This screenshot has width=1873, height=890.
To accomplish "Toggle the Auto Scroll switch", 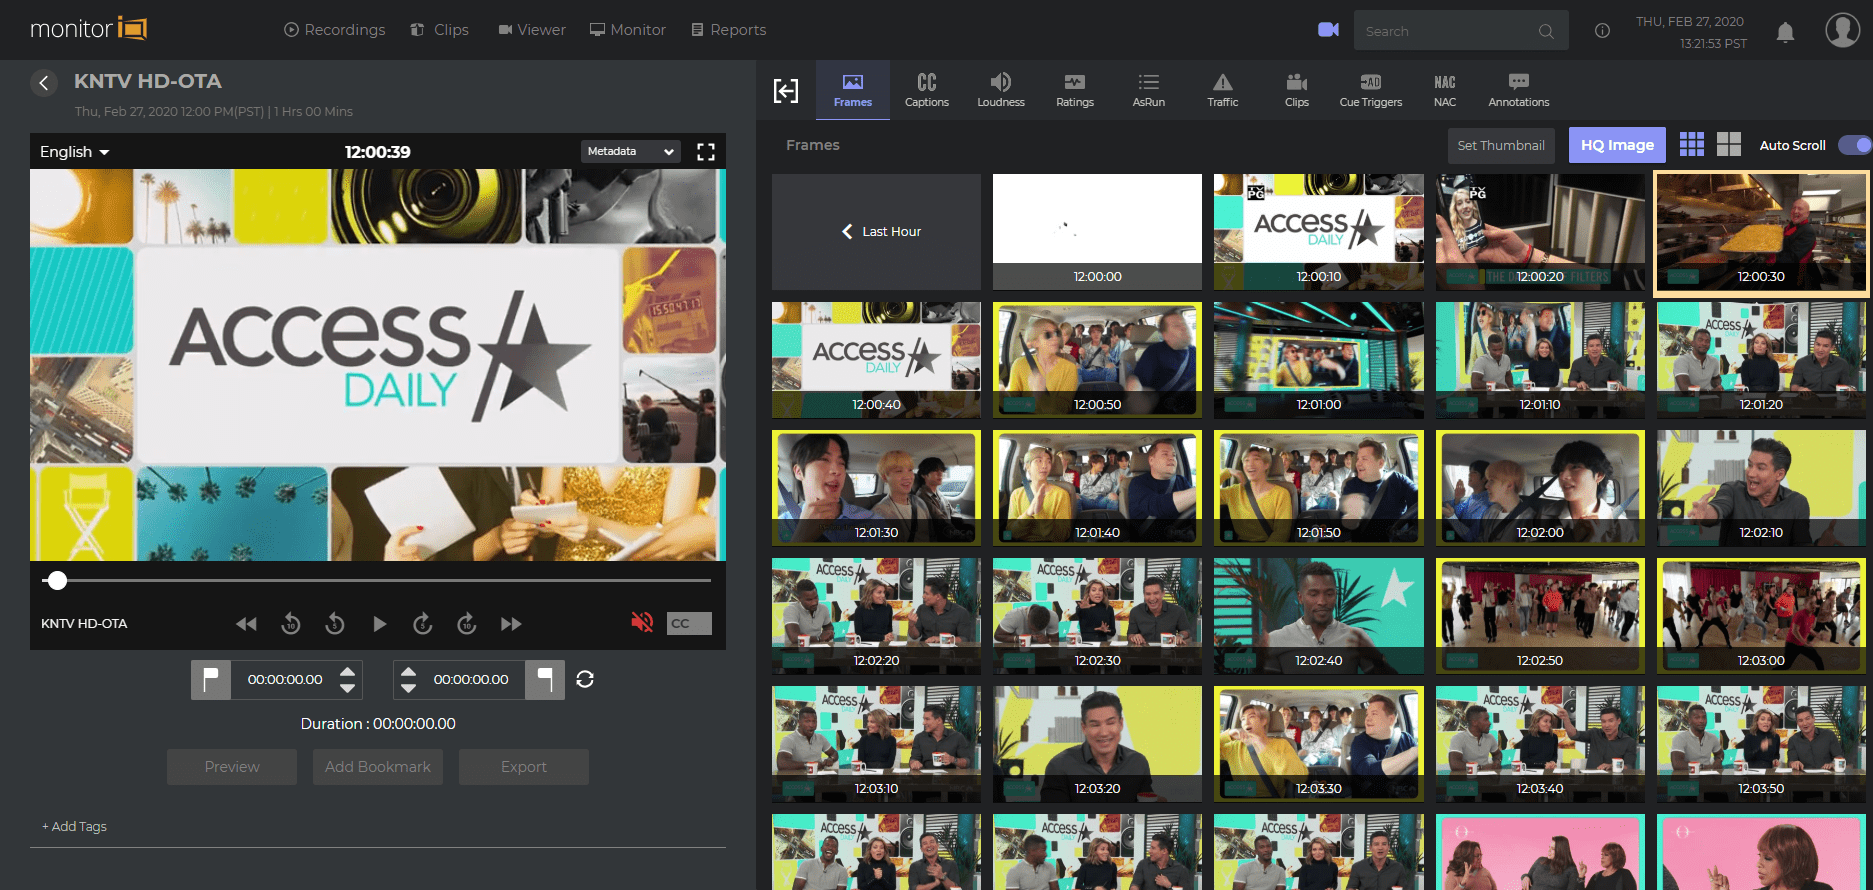I will 1854,145.
